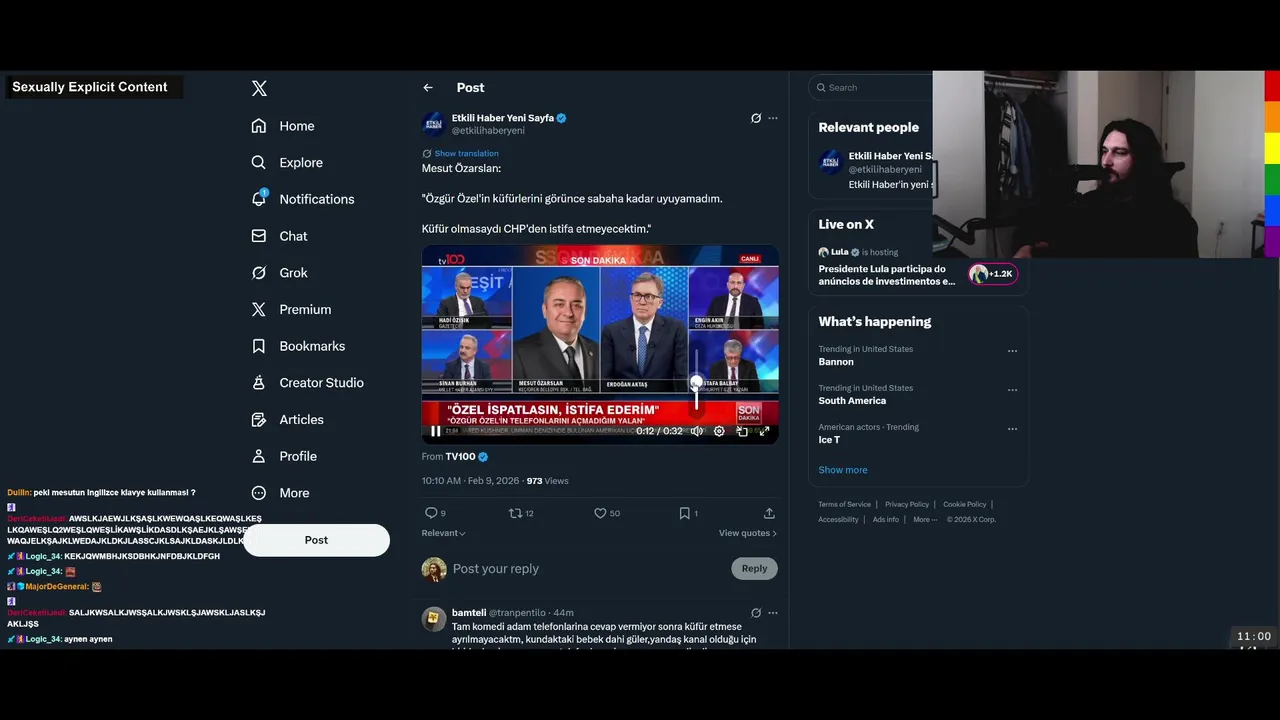
Task: Click the Post button in sidebar
Action: pos(316,540)
